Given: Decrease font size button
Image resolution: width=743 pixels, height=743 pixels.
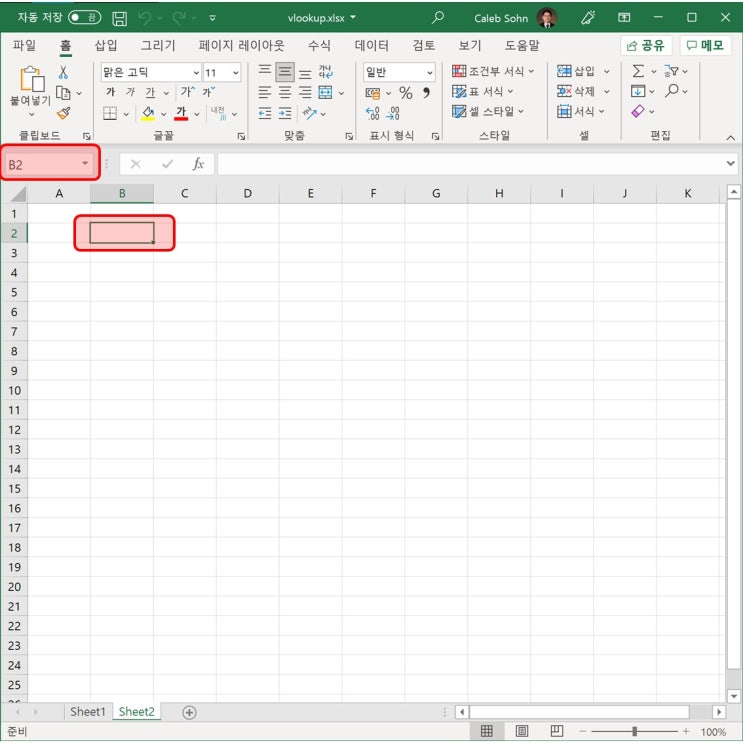Looking at the screenshot, I should 208,91.
